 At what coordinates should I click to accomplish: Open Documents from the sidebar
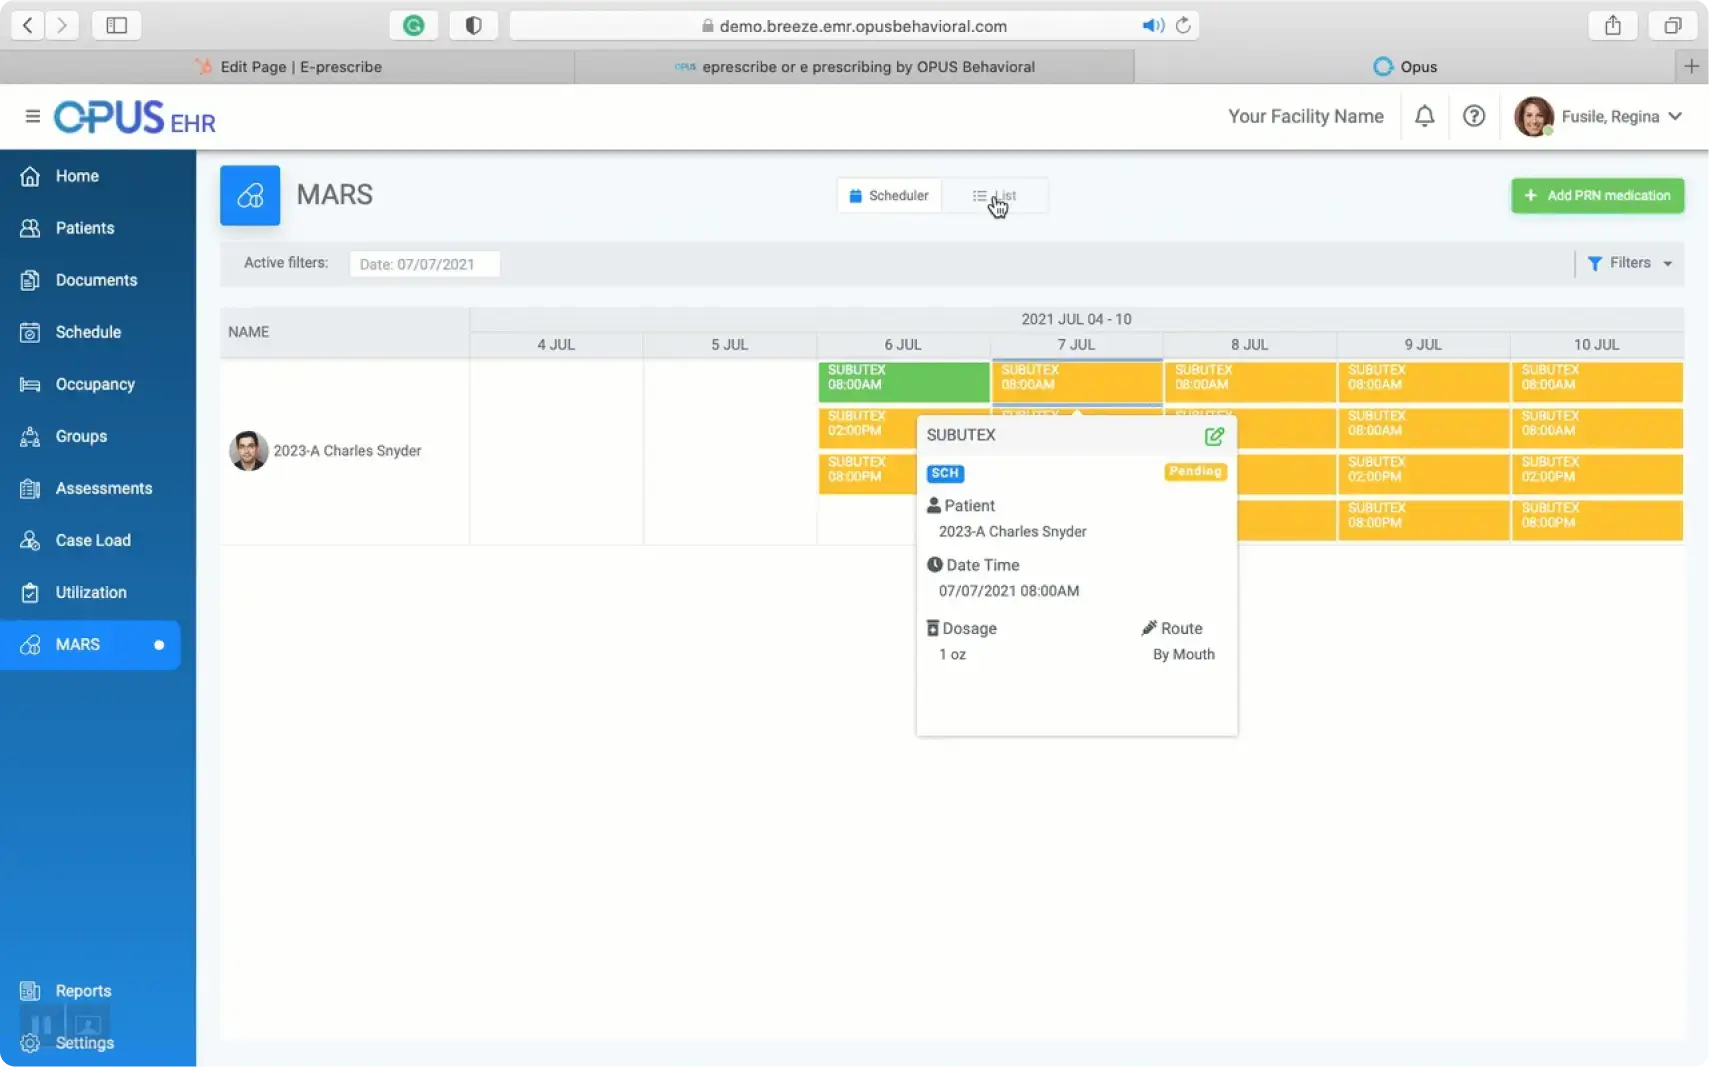(x=96, y=280)
